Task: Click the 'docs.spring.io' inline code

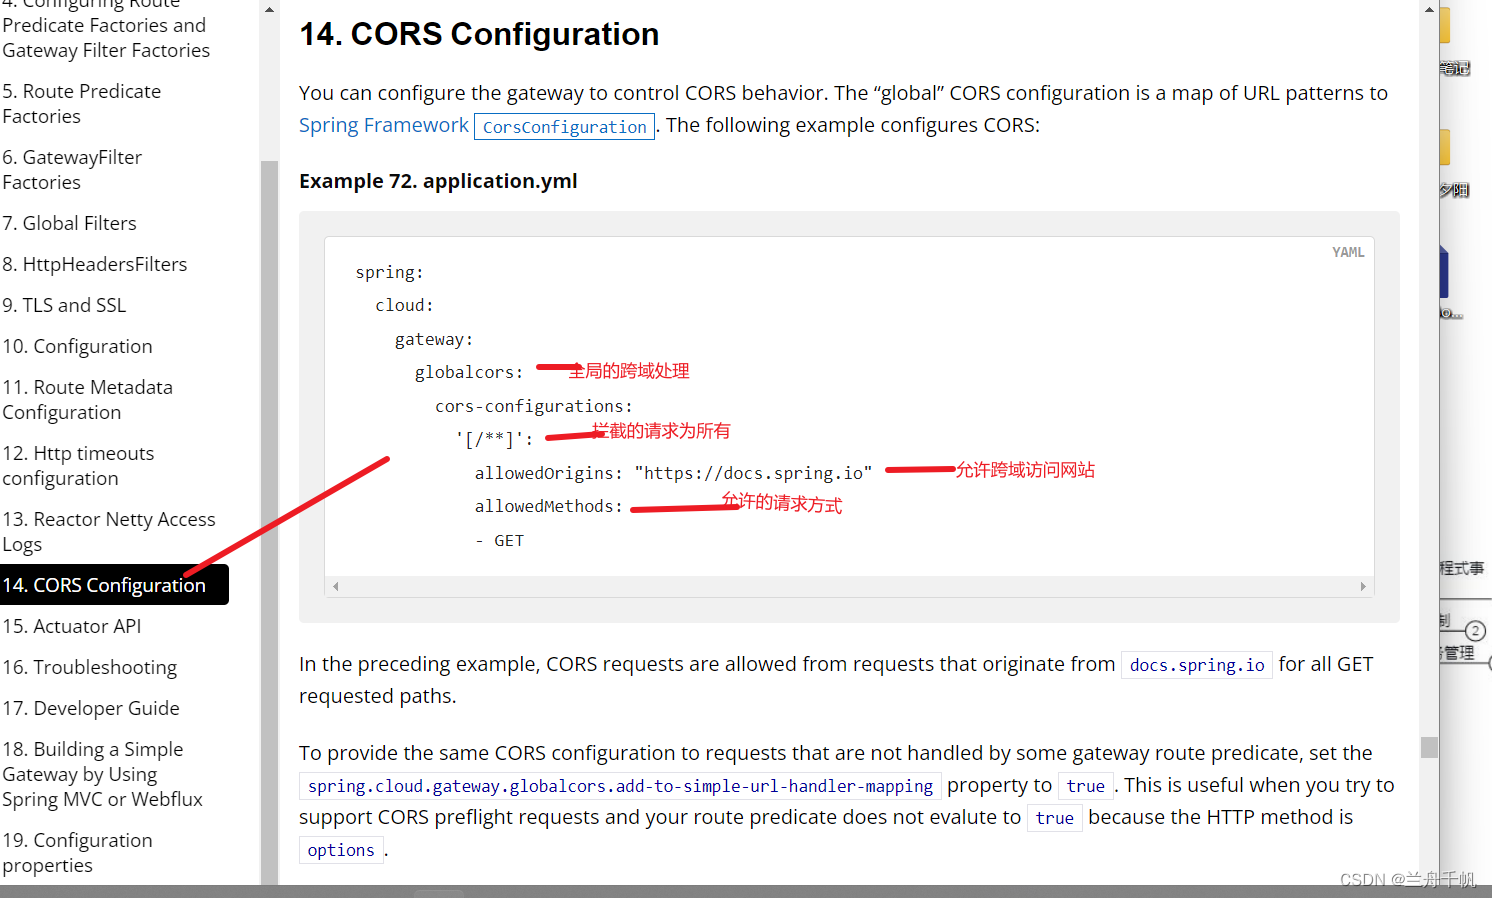Action: (1197, 665)
